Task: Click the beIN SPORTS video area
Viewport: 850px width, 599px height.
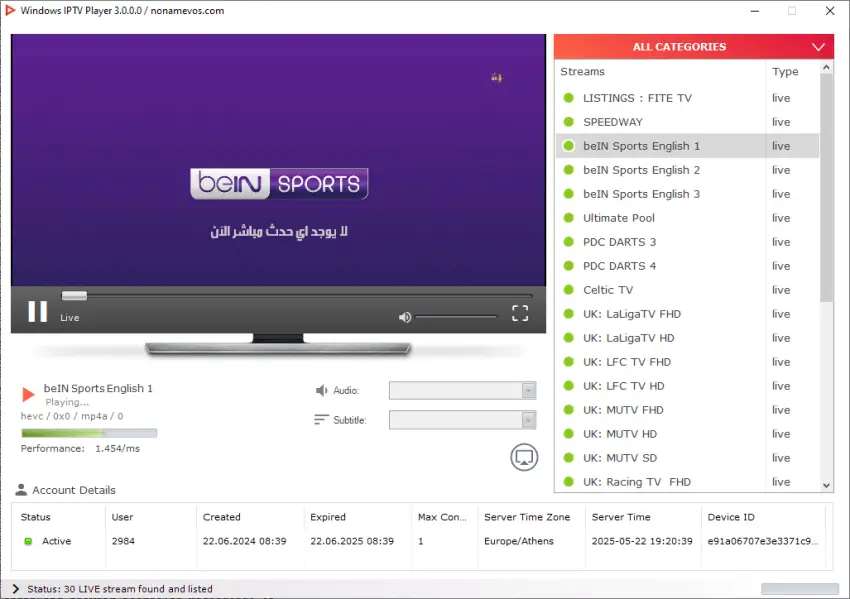Action: tap(279, 160)
